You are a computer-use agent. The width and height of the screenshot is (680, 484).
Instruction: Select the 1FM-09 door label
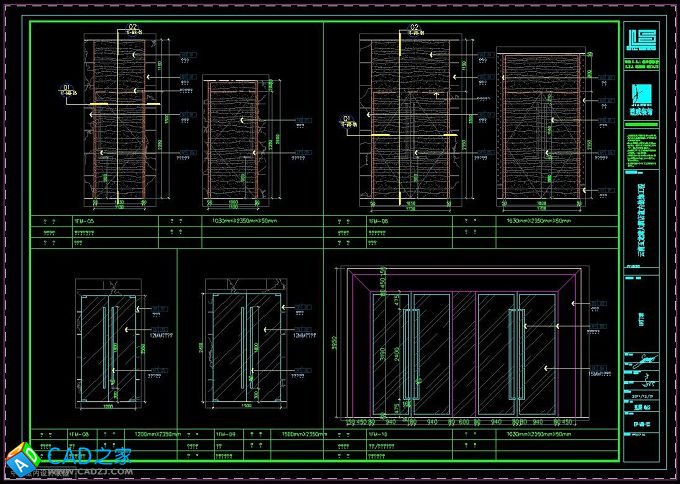[x=226, y=435]
